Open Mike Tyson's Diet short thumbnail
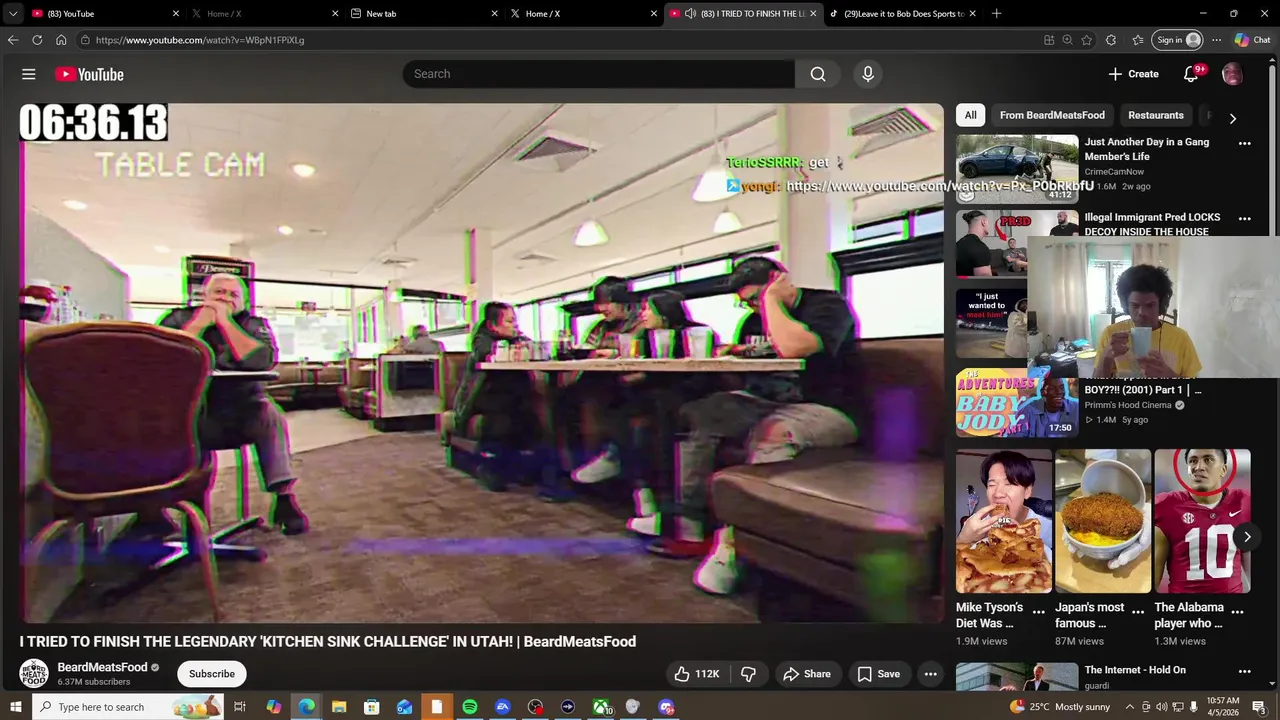The height and width of the screenshot is (720, 1280). (x=1003, y=521)
